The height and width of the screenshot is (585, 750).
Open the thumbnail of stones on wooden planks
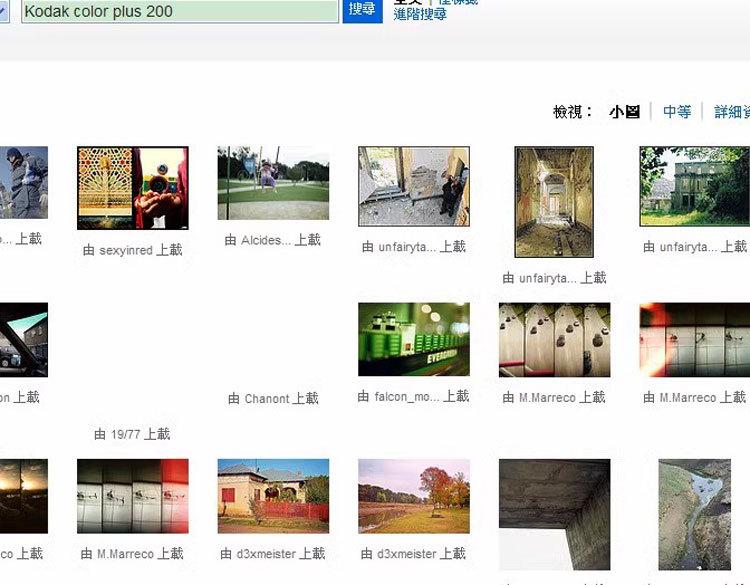[554, 340]
